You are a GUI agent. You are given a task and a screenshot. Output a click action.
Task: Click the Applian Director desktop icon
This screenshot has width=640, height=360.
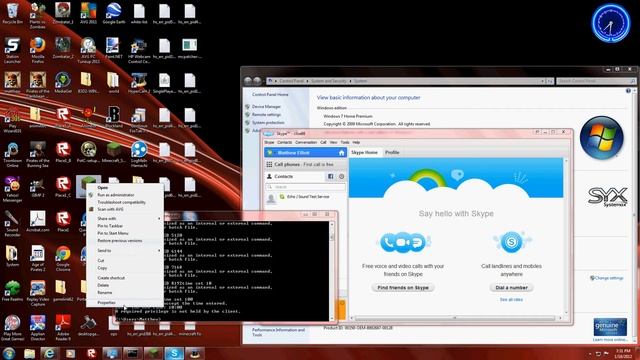tap(38, 328)
